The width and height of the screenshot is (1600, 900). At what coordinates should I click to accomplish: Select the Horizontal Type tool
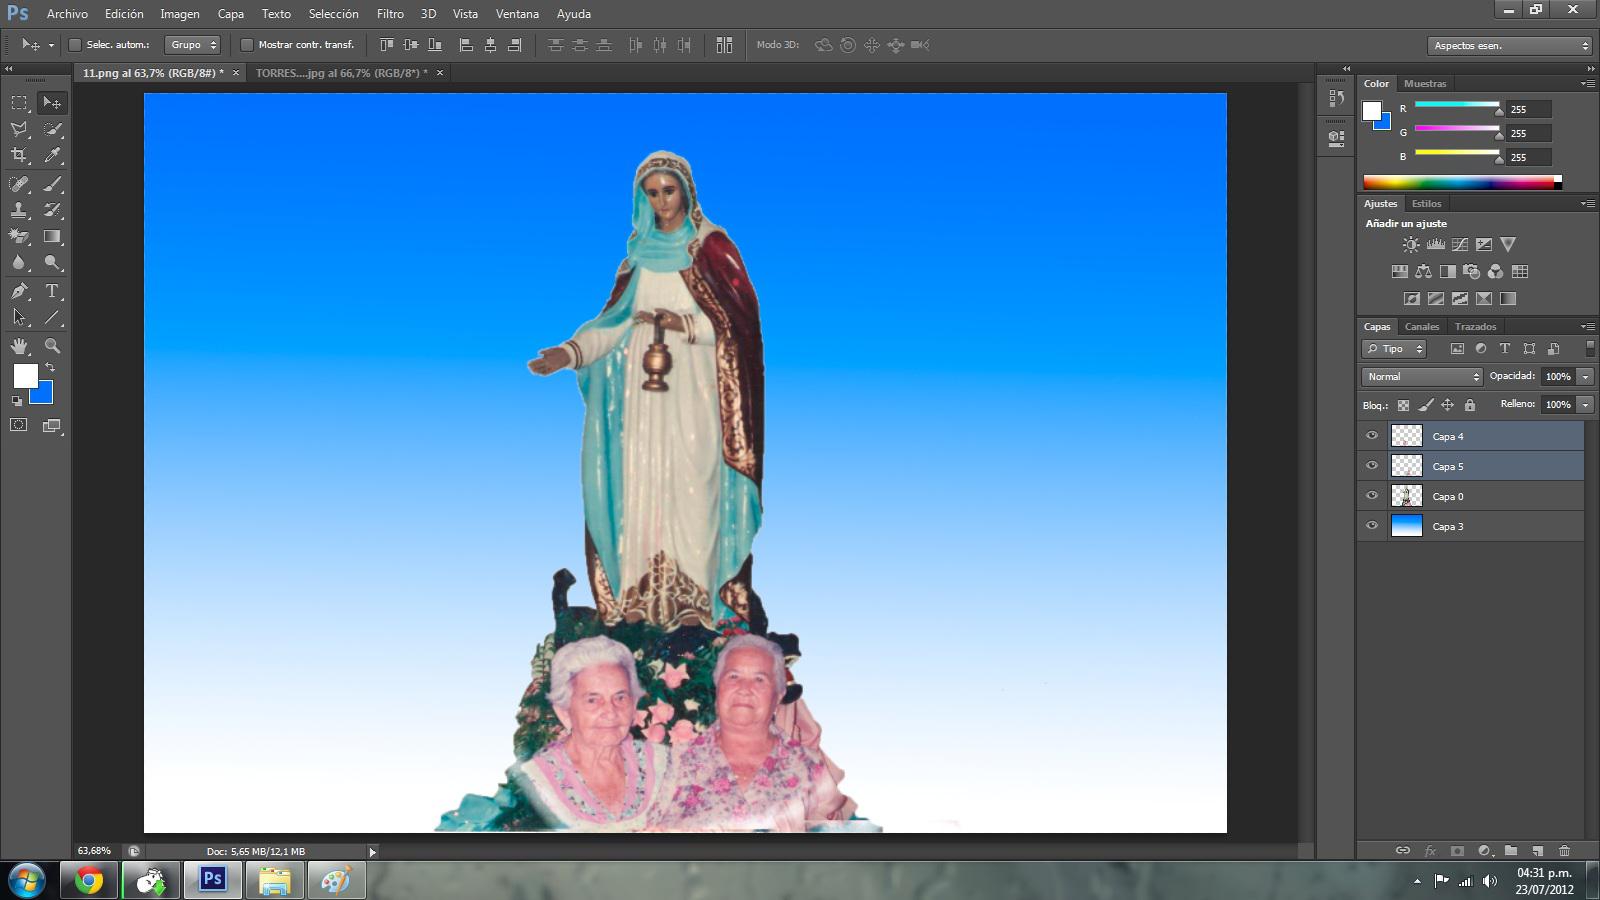[52, 291]
